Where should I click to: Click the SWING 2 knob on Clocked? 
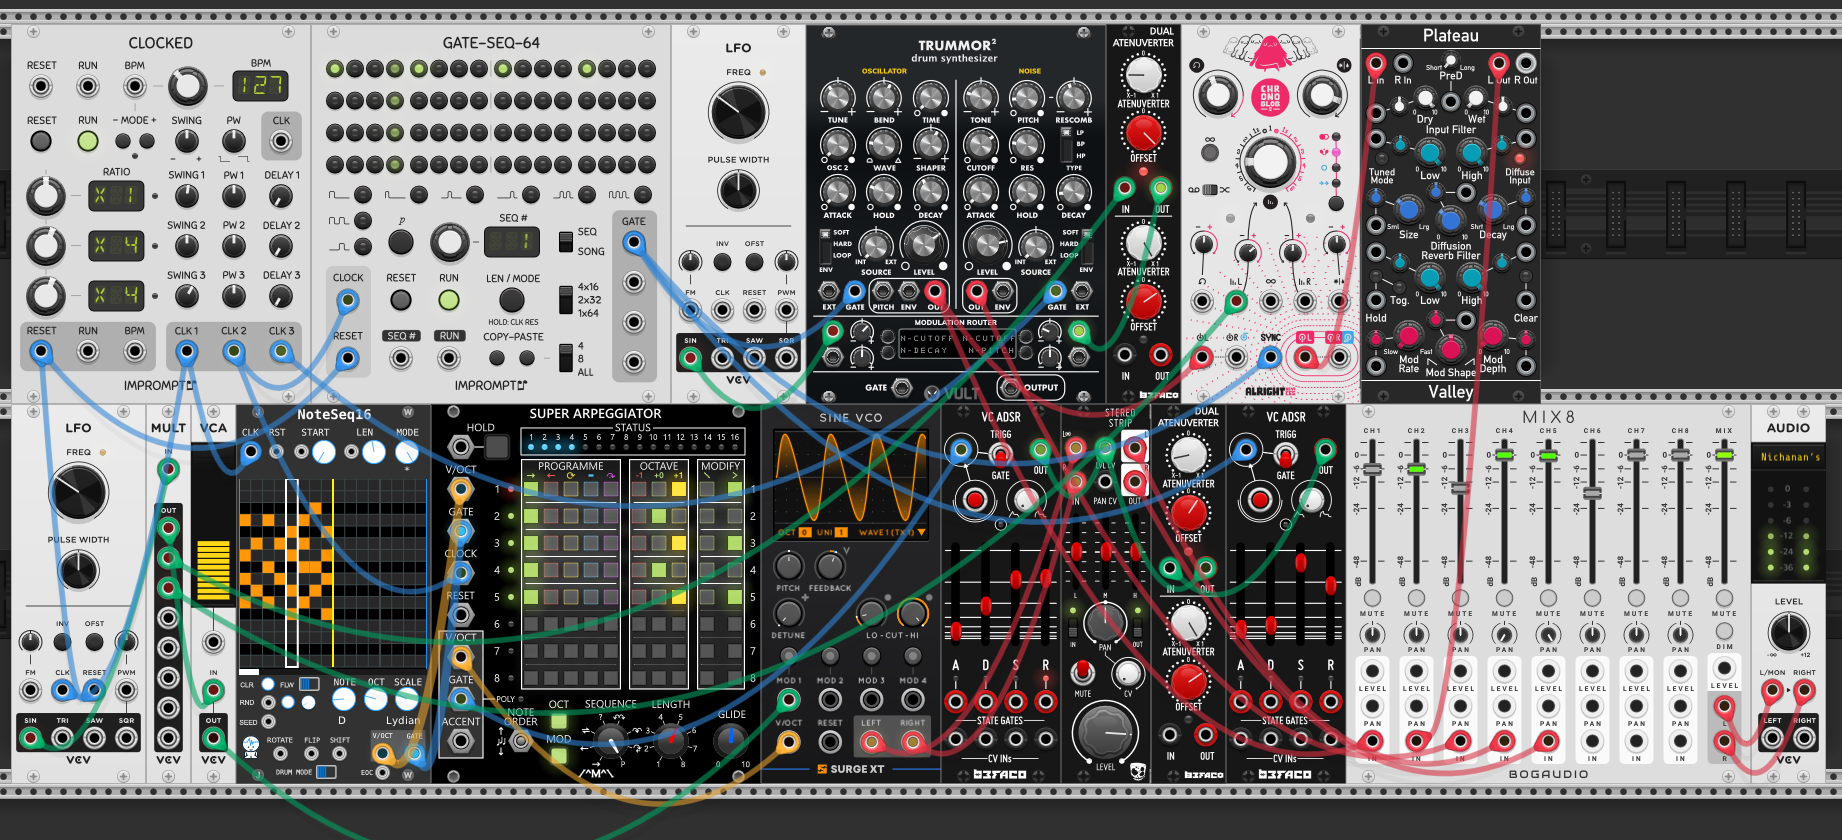coord(187,246)
